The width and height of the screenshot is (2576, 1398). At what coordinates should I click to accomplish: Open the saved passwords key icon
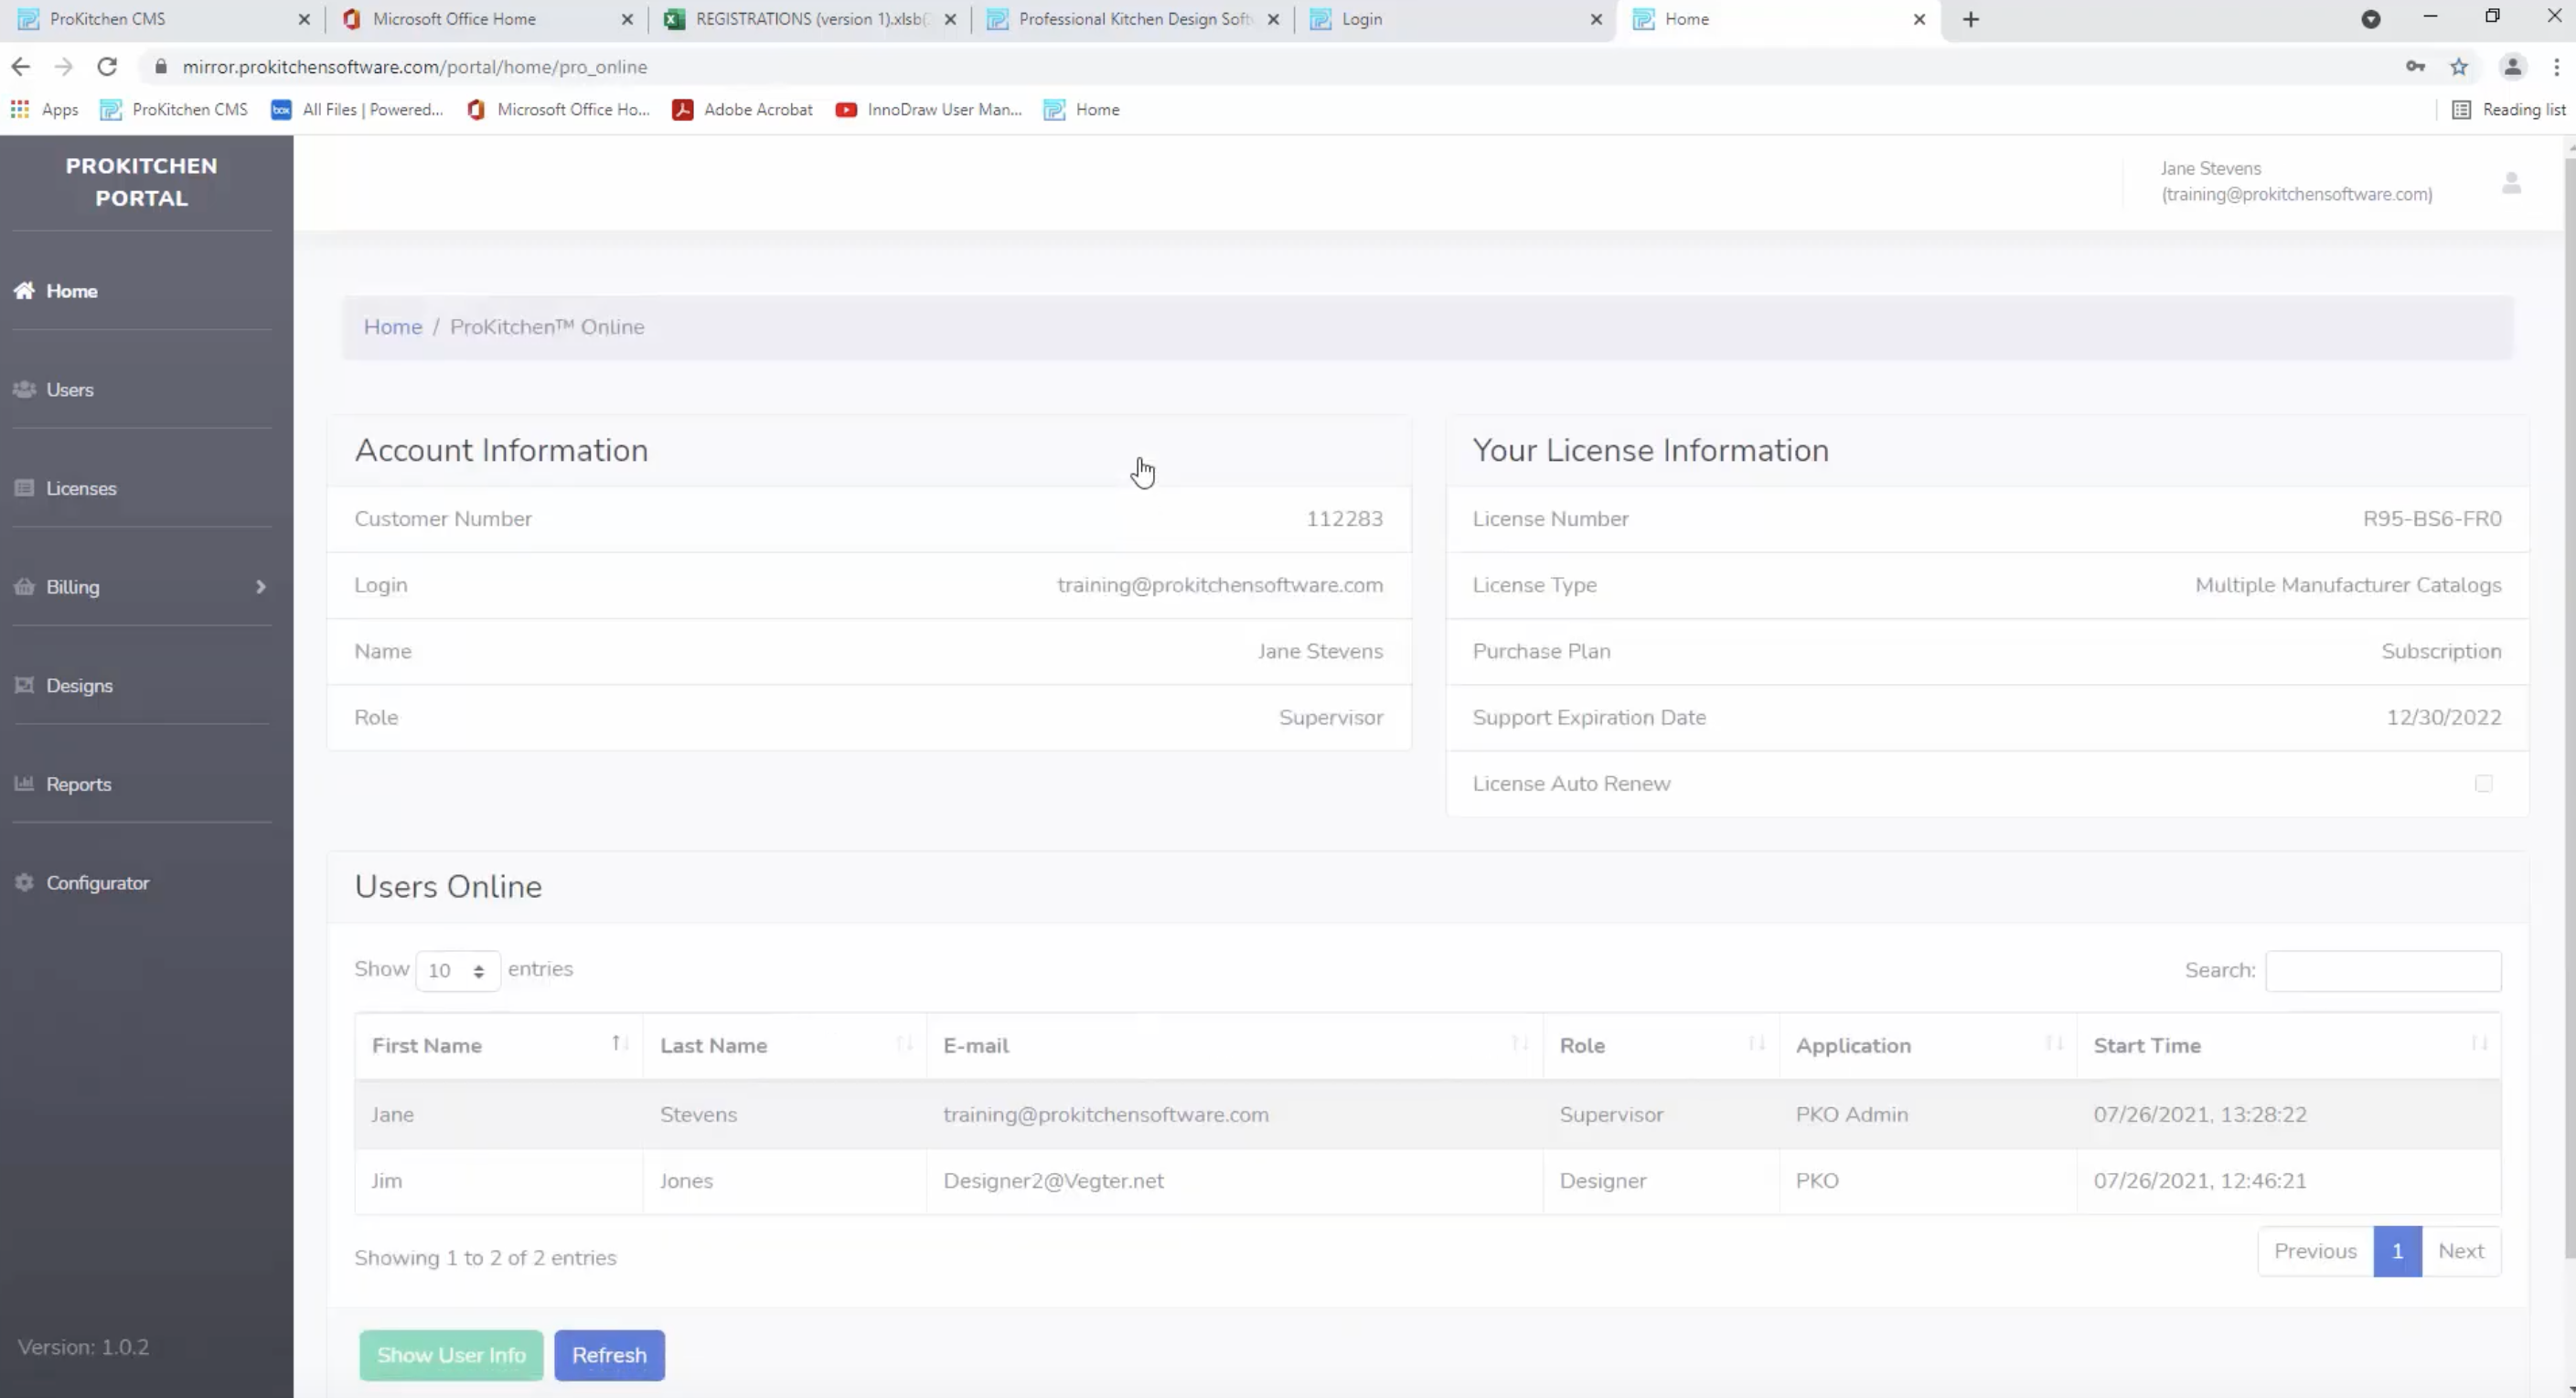2415,67
